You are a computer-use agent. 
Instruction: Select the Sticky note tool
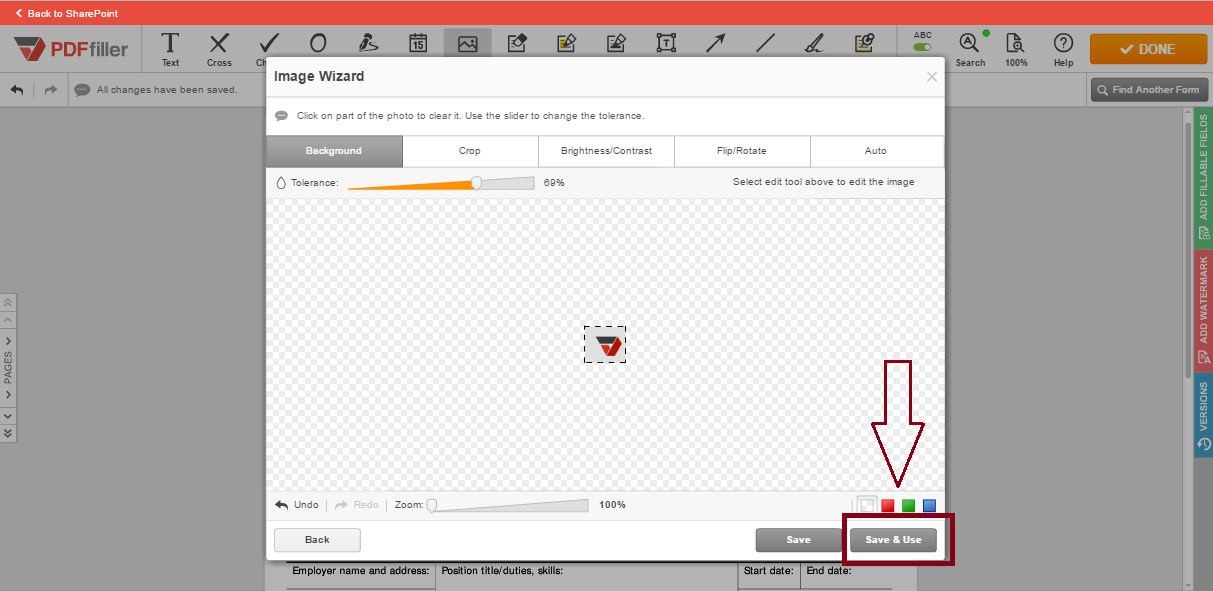tap(864, 44)
